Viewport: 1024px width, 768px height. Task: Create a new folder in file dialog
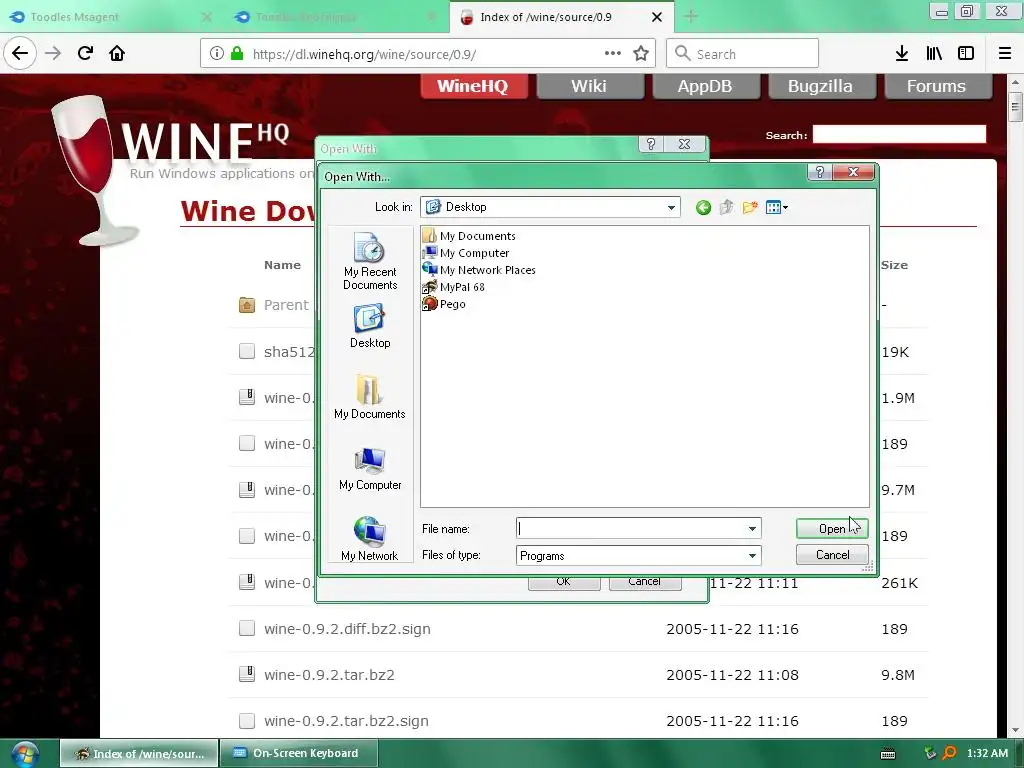tap(750, 208)
